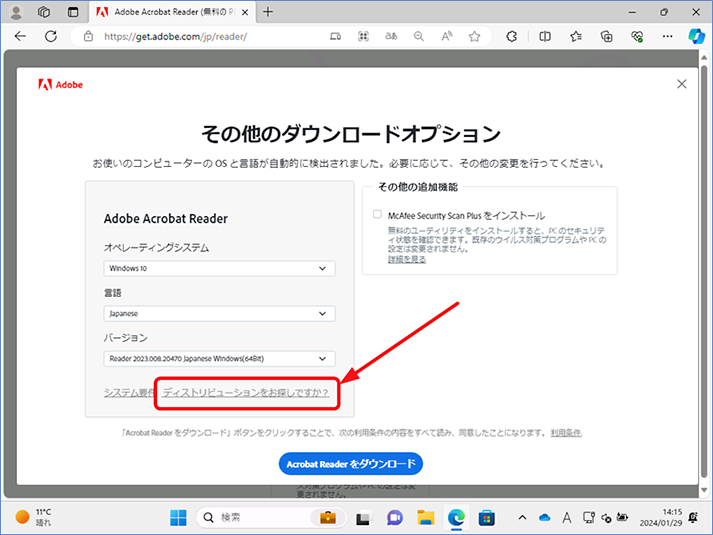This screenshot has width=713, height=535.
Task: Open the システム要件 link
Action: click(129, 392)
